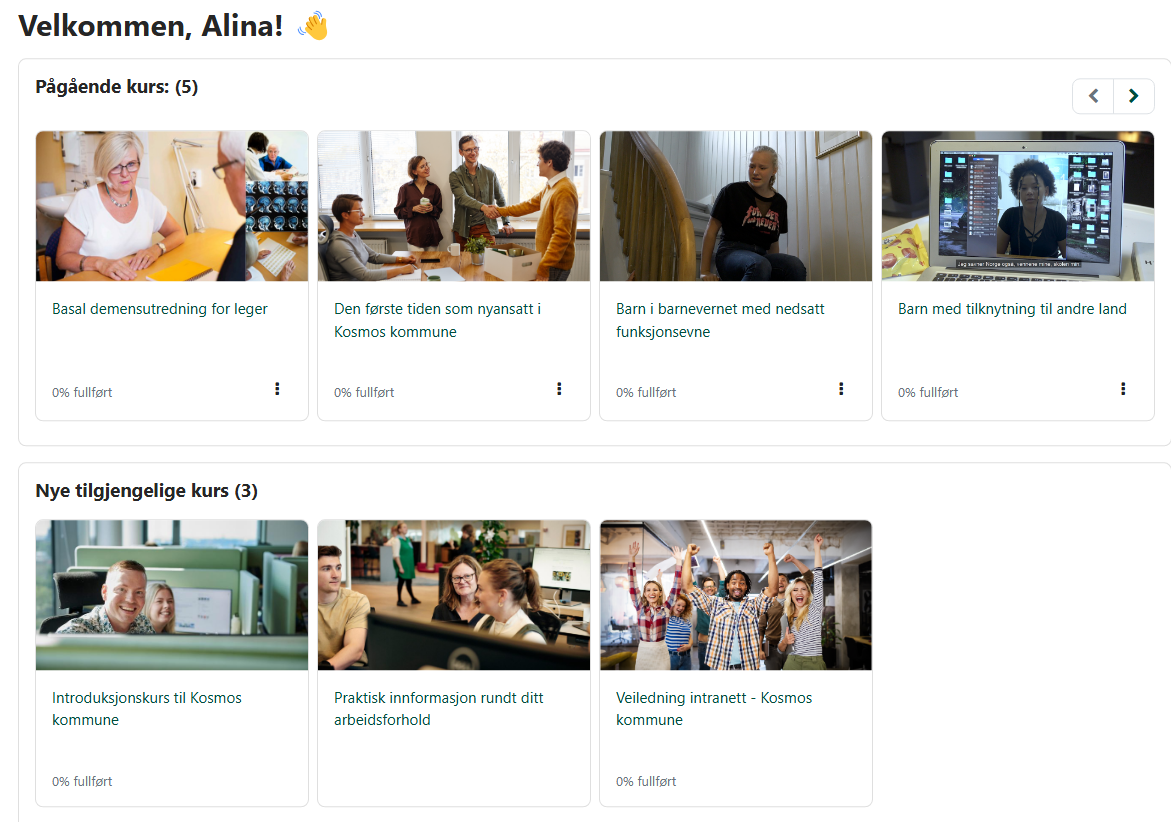Open Den første tiden som nyansatt course

pos(438,320)
